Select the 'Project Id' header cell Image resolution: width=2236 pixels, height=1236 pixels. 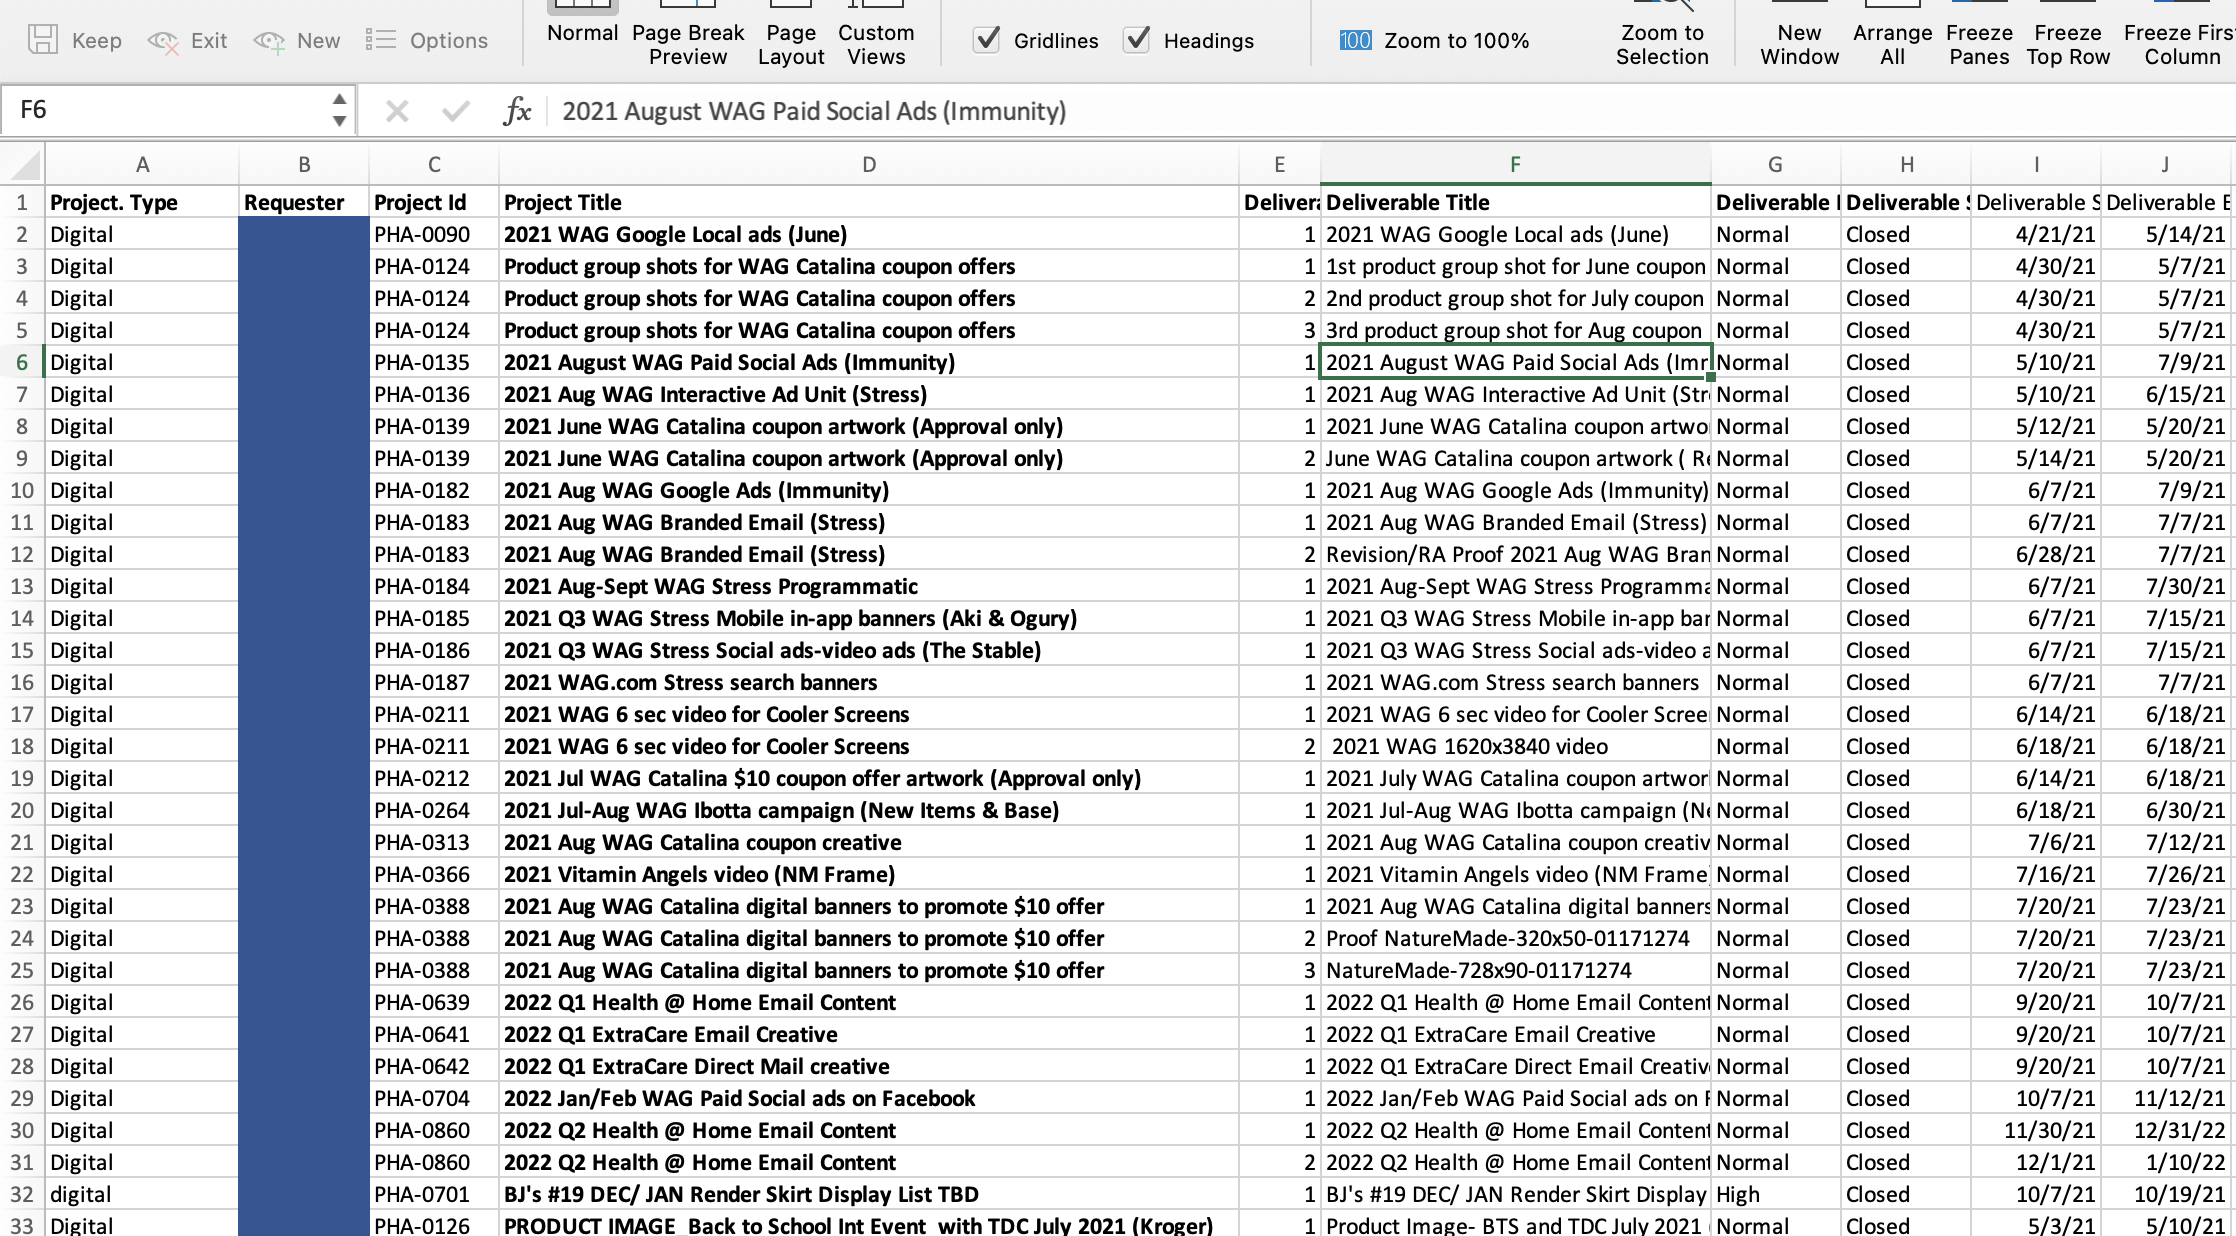click(434, 202)
